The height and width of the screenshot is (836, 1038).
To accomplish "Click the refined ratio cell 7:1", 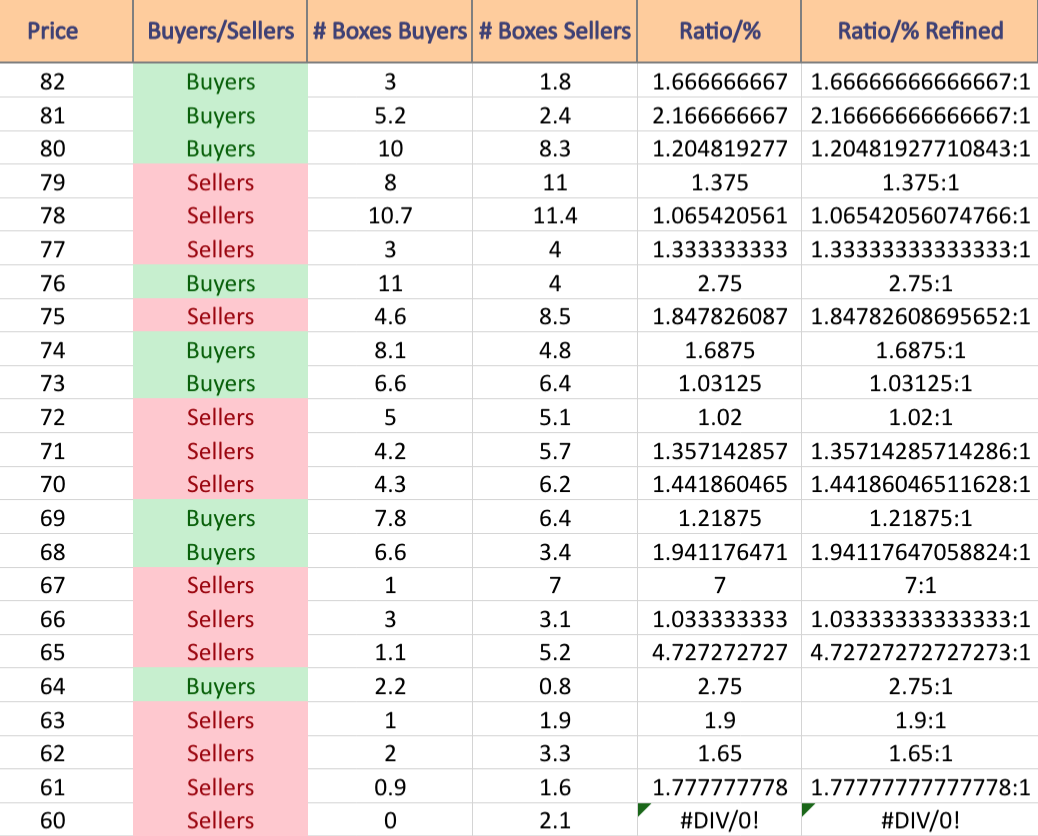I will [920, 584].
